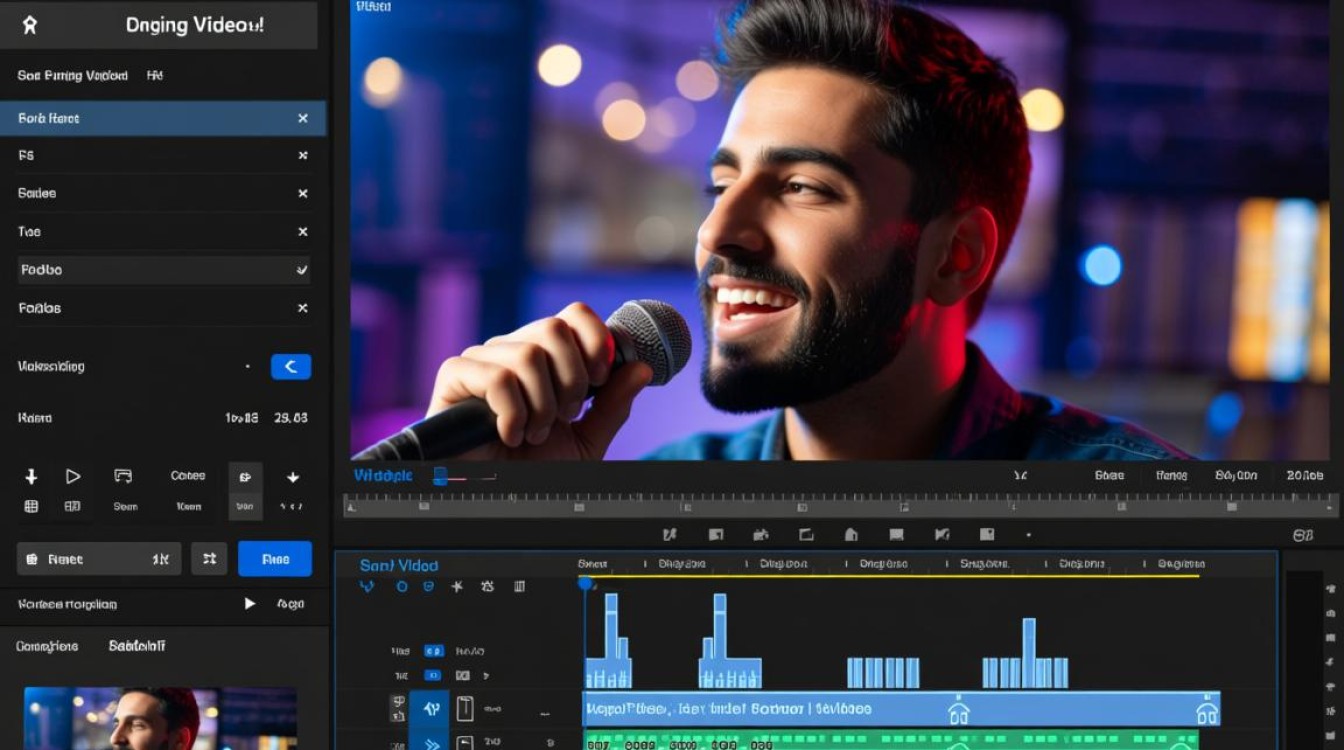The height and width of the screenshot is (750, 1344).
Task: Select the grid icon under the pin tool
Action: point(31,507)
